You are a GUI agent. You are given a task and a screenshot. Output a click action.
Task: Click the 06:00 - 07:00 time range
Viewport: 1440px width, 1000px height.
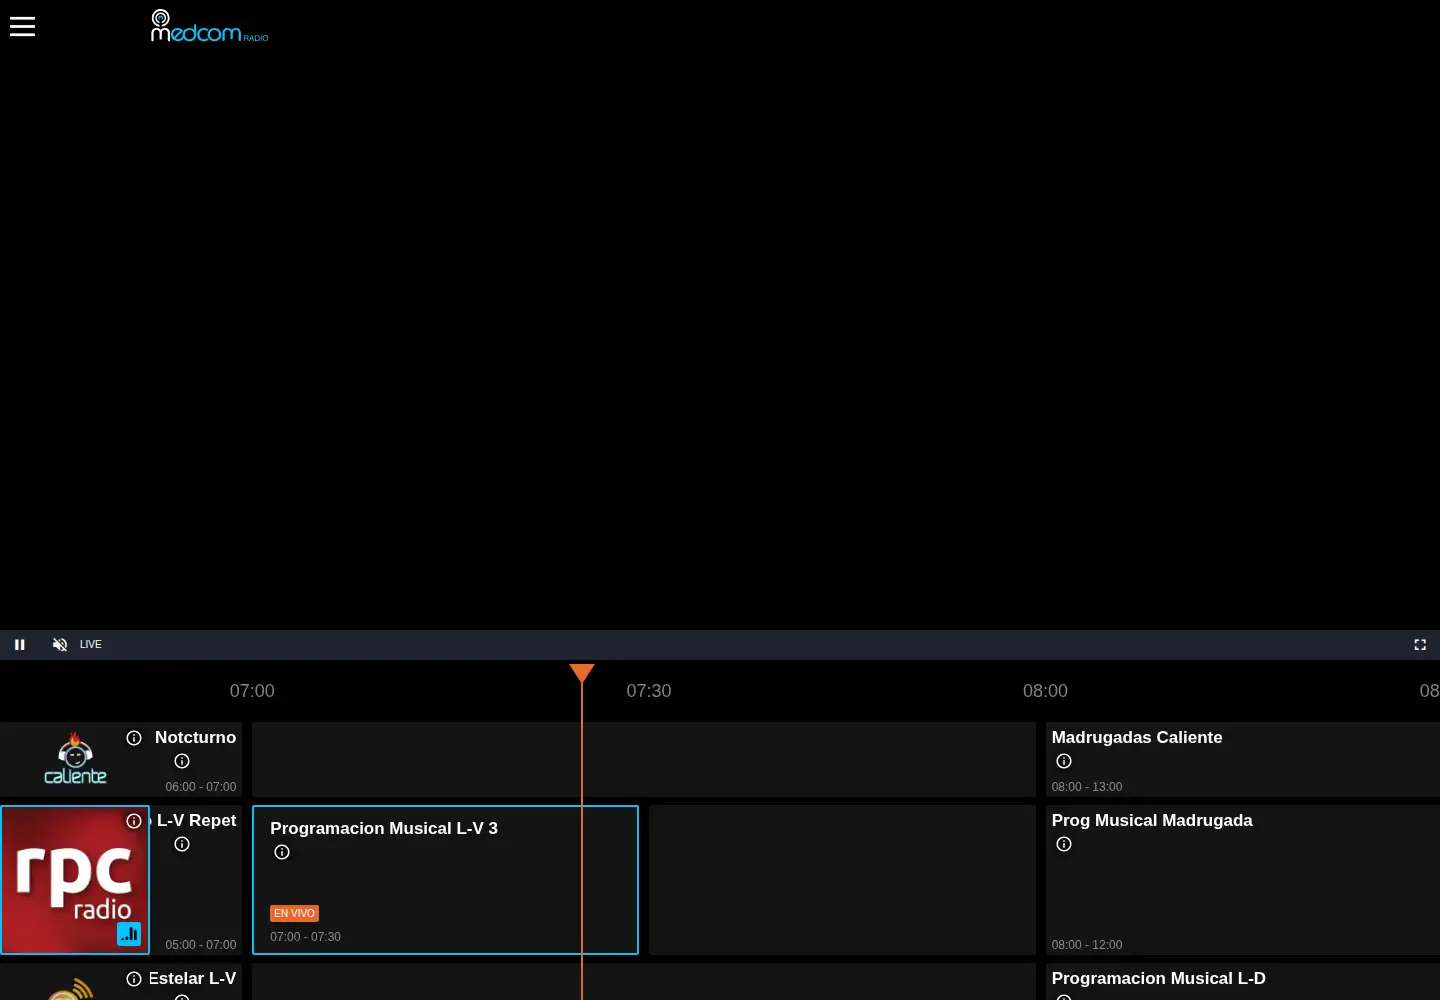coord(201,787)
